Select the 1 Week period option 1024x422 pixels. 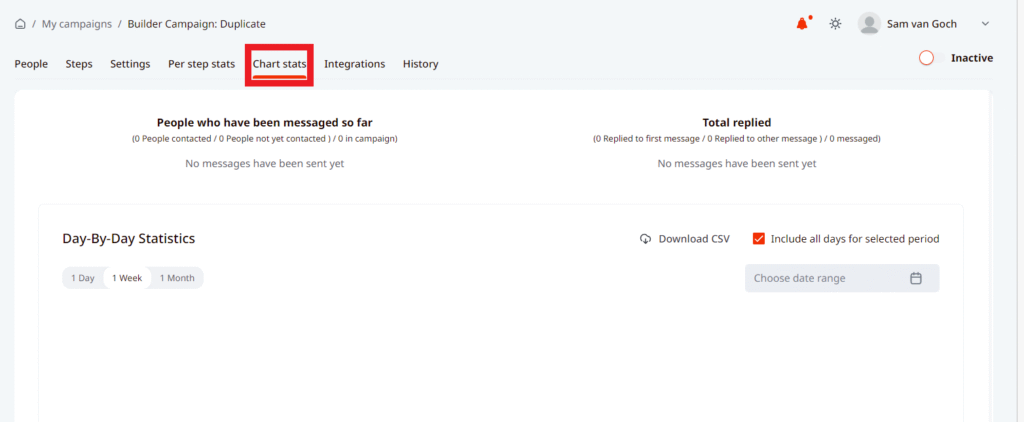(127, 278)
